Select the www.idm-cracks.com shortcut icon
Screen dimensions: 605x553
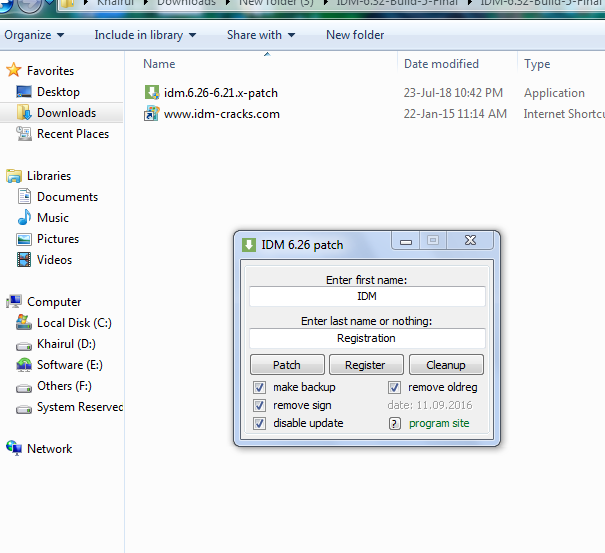pos(152,114)
